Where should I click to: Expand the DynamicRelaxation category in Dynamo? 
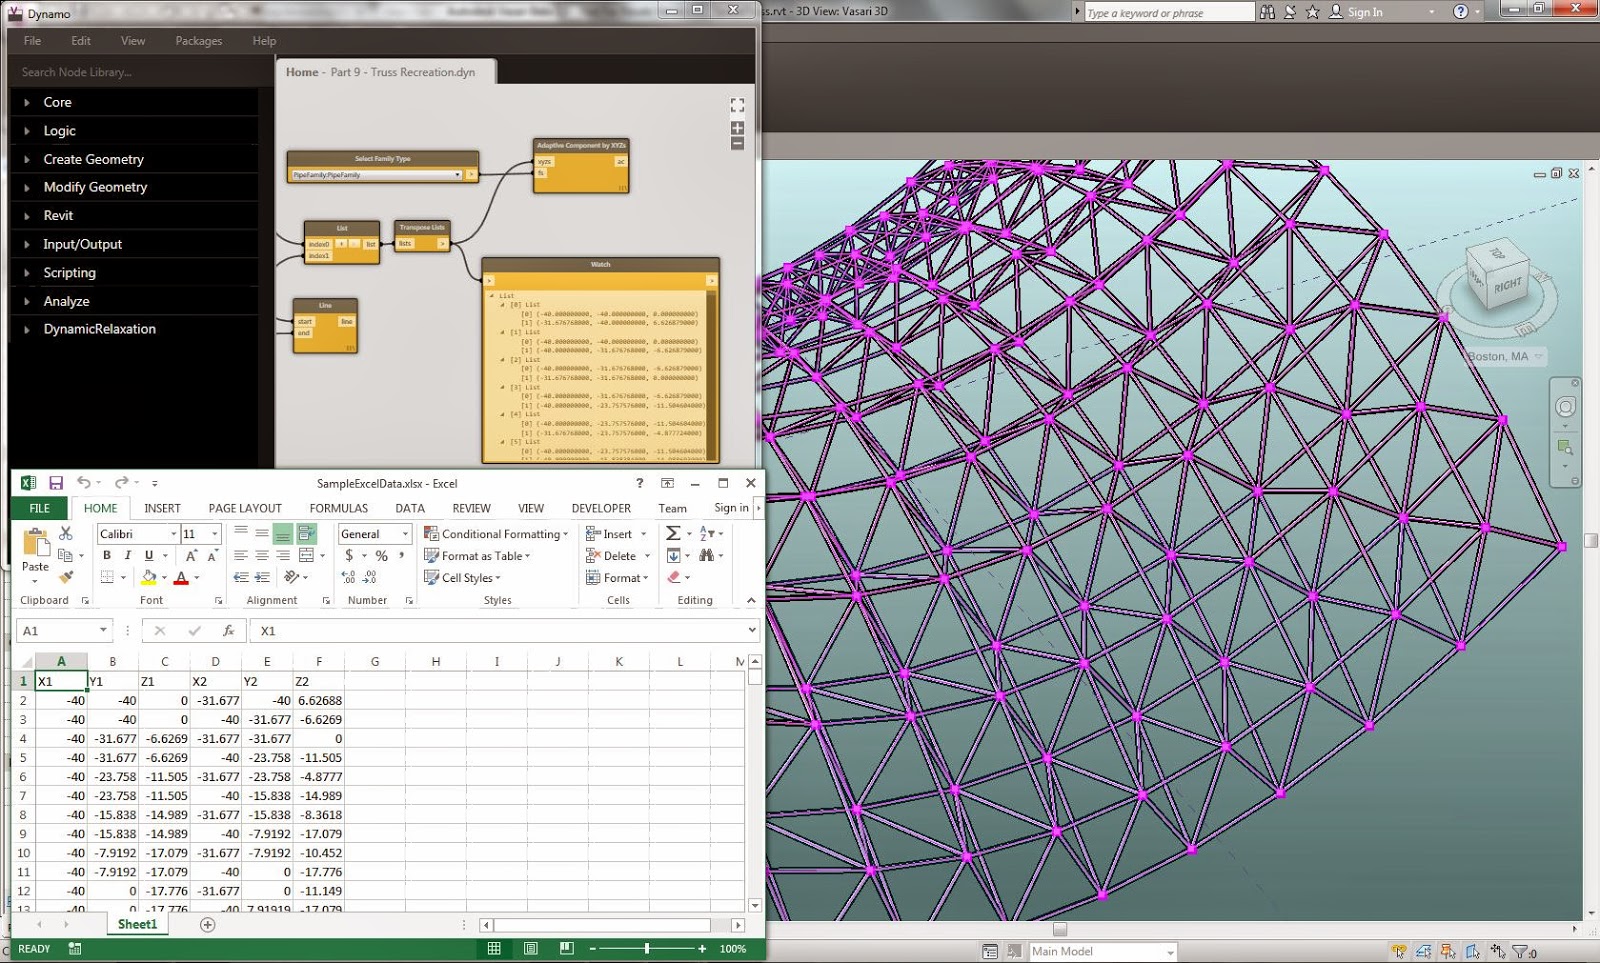pos(27,329)
